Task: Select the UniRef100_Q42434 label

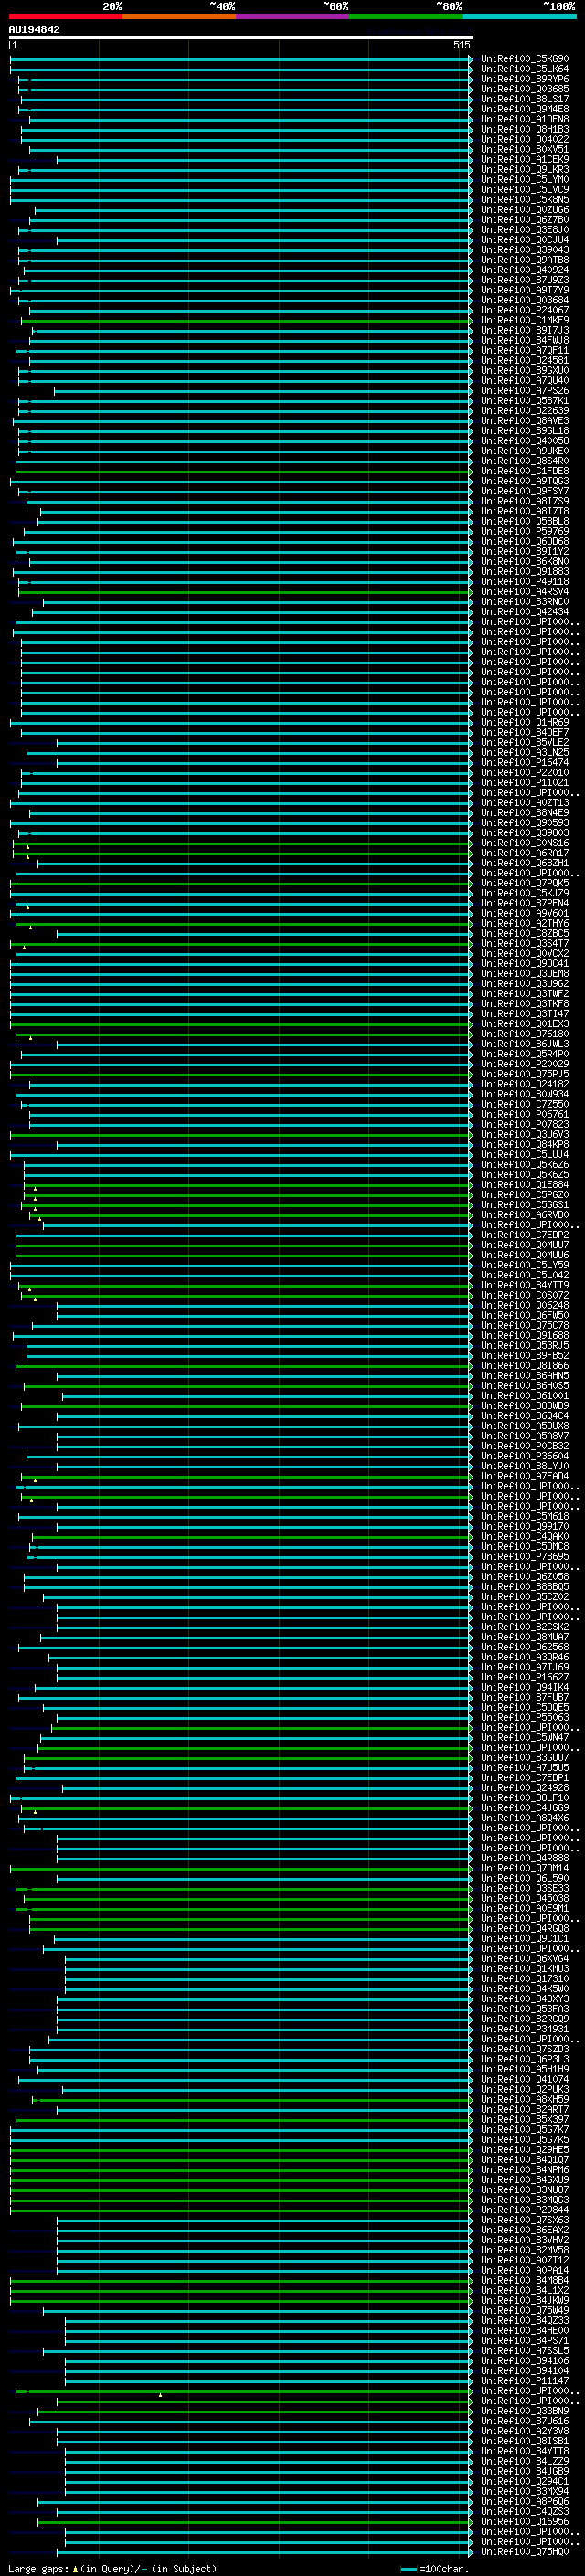Action: pyautogui.click(x=525, y=612)
